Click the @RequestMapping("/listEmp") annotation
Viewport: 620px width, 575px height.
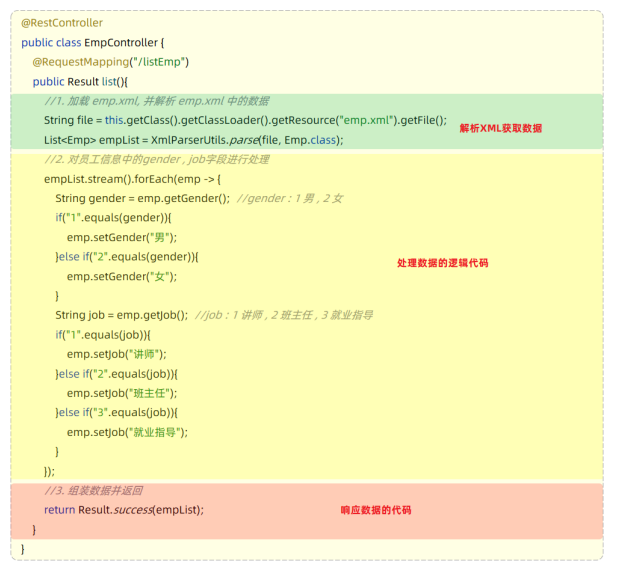point(111,62)
